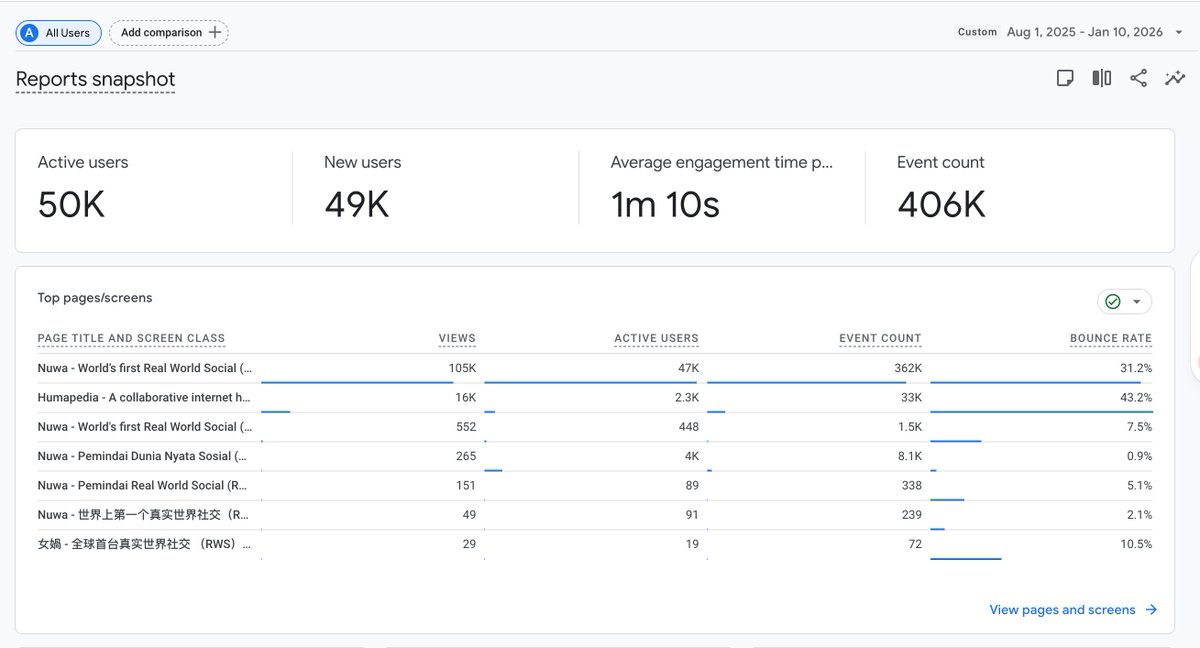This screenshot has height=648, width=1200.
Task: Click the Nuwa 世界上第一个真实世界社交 row title
Action: pyautogui.click(x=144, y=515)
